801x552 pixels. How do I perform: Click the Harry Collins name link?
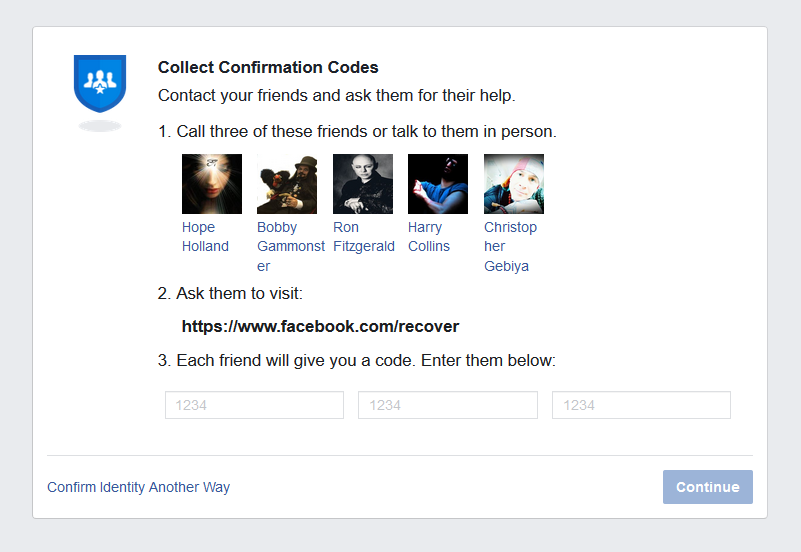(x=429, y=236)
